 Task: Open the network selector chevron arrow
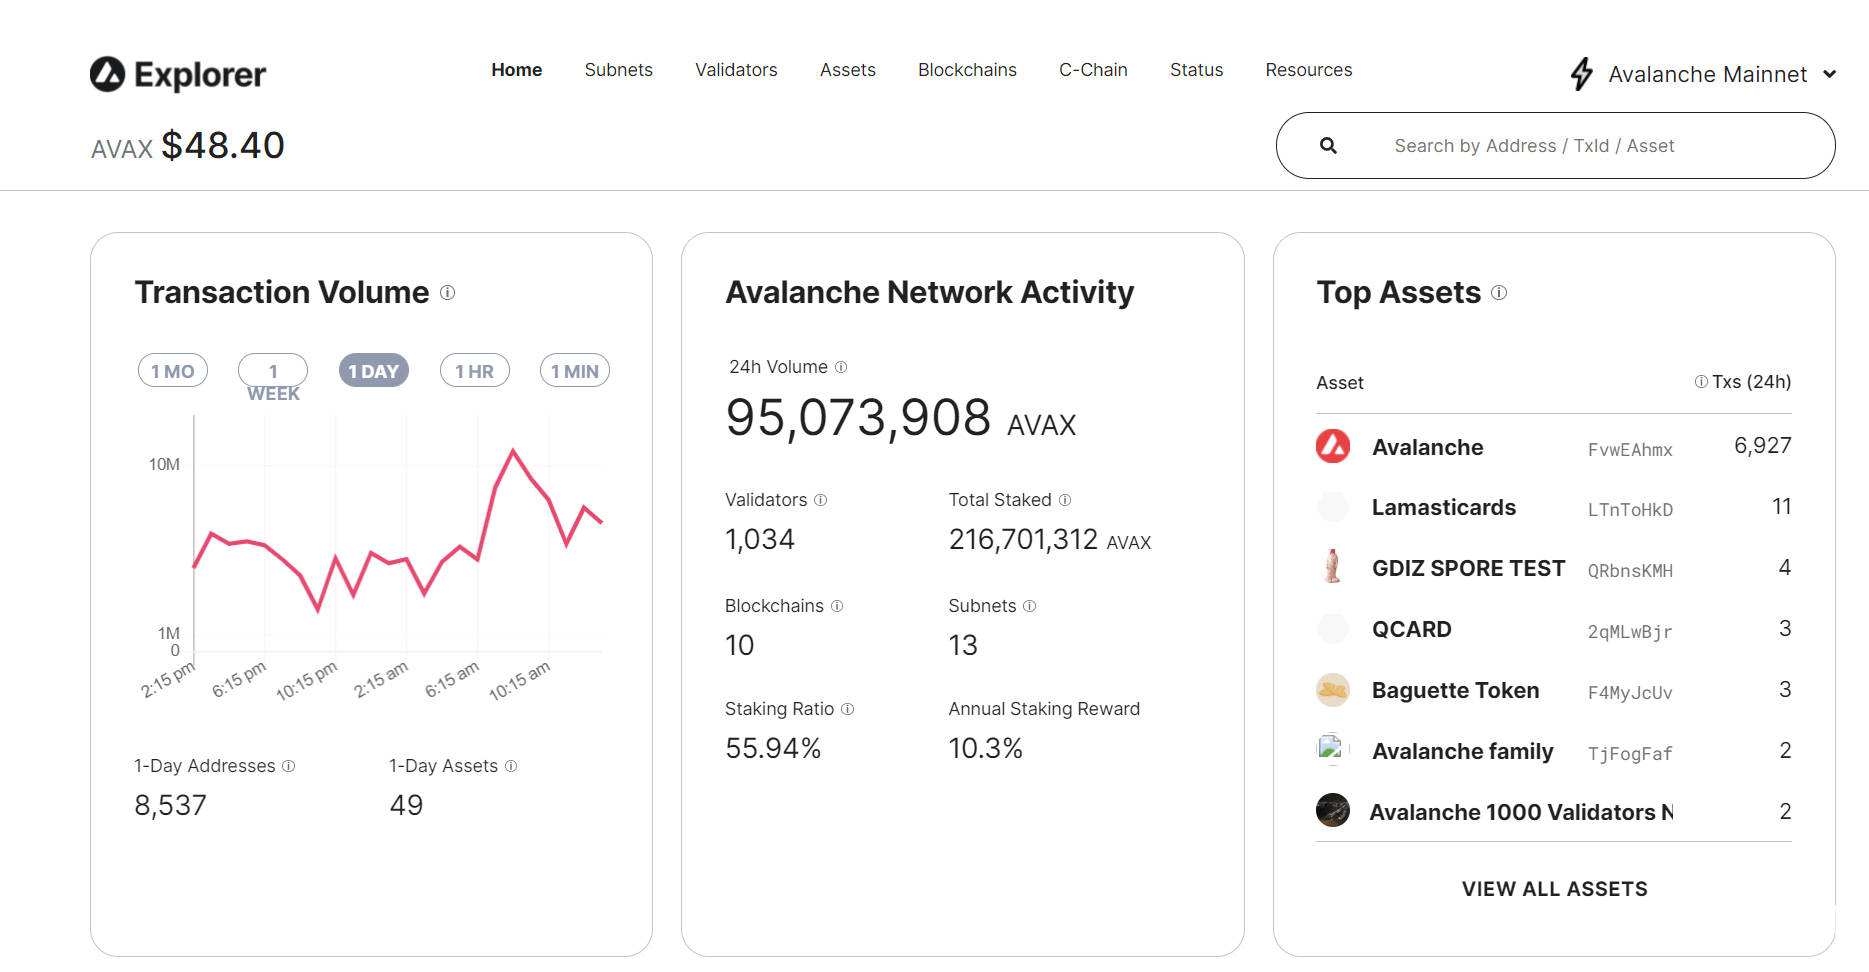click(1829, 74)
